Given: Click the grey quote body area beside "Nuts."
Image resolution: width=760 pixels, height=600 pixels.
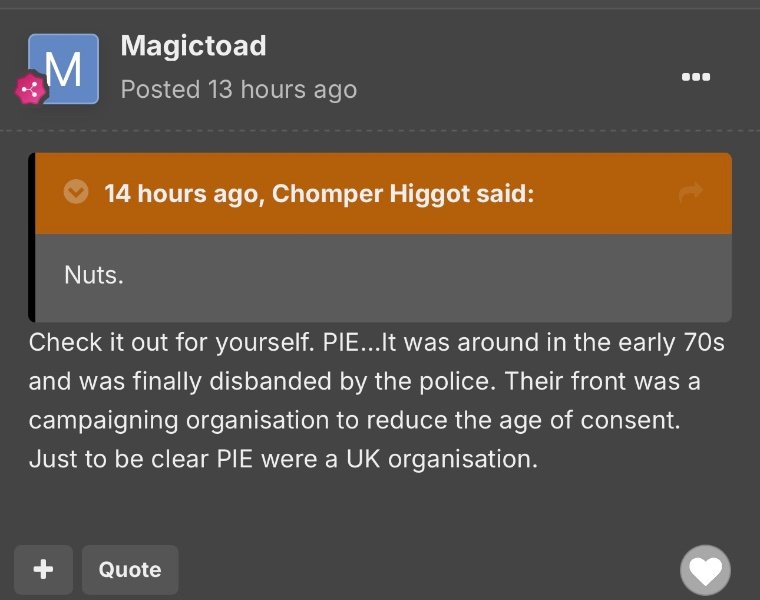Looking at the screenshot, I should point(420,277).
